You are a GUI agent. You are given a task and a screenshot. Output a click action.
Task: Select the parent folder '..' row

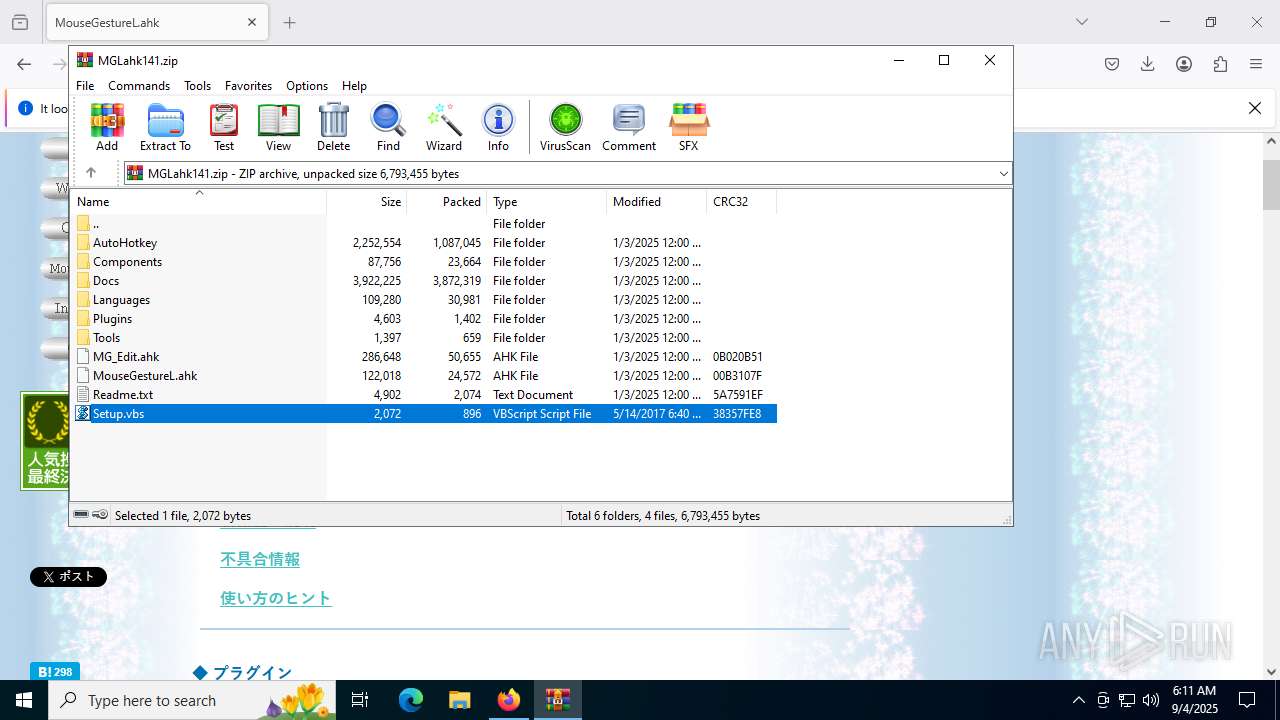coord(424,224)
